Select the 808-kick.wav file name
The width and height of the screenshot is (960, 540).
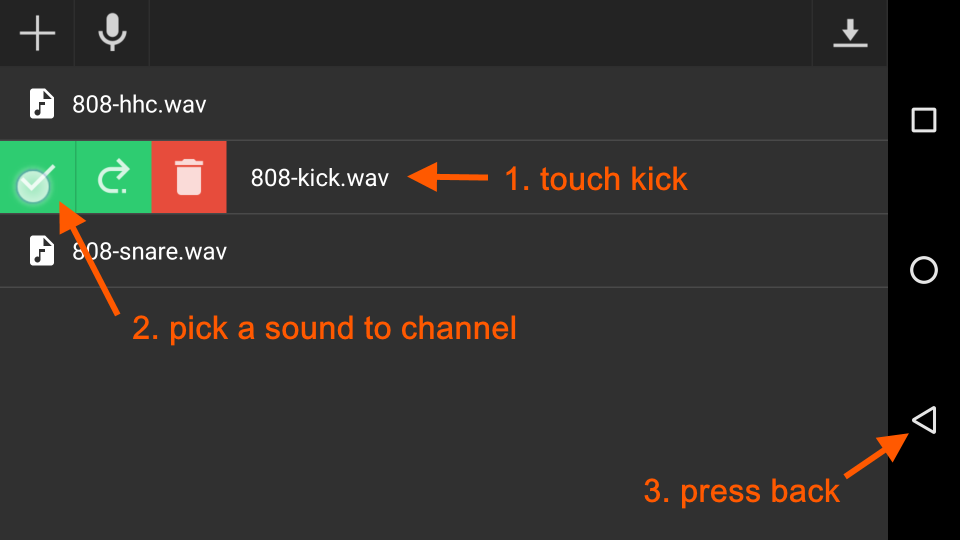tap(319, 179)
